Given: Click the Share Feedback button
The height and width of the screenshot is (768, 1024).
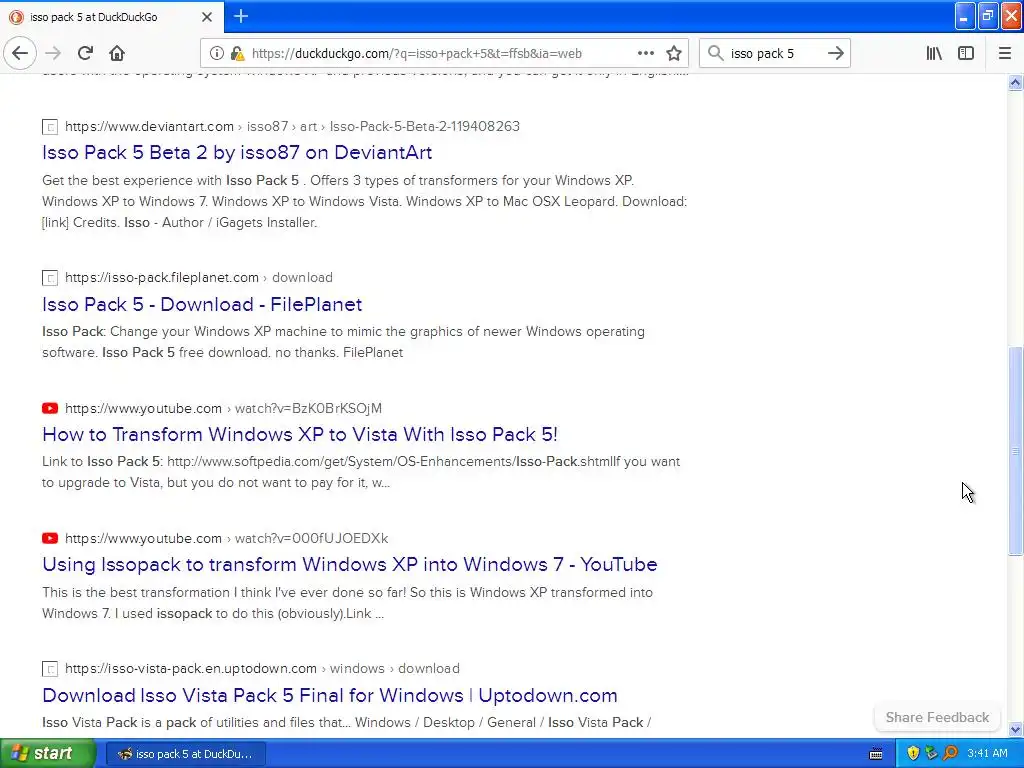Looking at the screenshot, I should point(937,717).
